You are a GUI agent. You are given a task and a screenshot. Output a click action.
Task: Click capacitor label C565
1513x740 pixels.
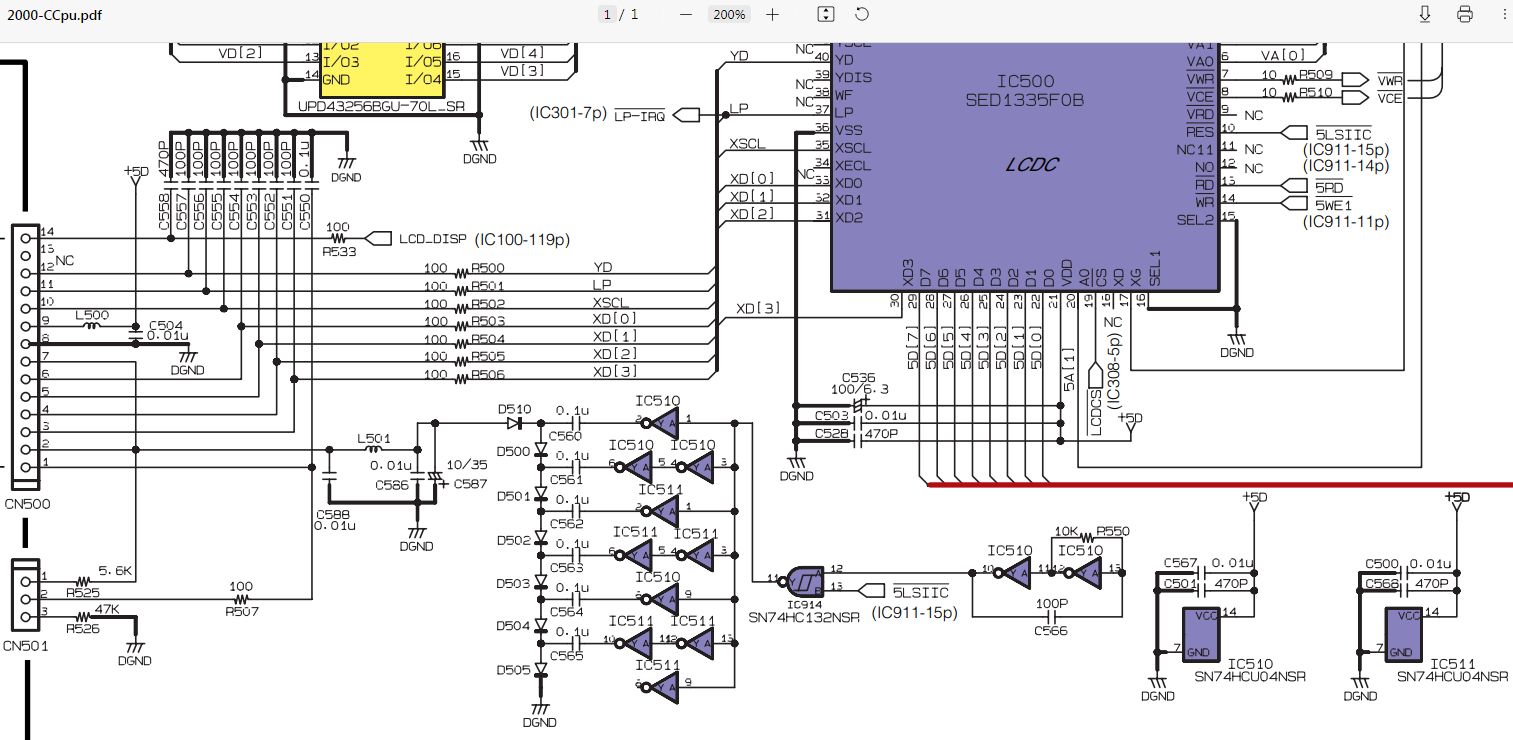point(565,655)
